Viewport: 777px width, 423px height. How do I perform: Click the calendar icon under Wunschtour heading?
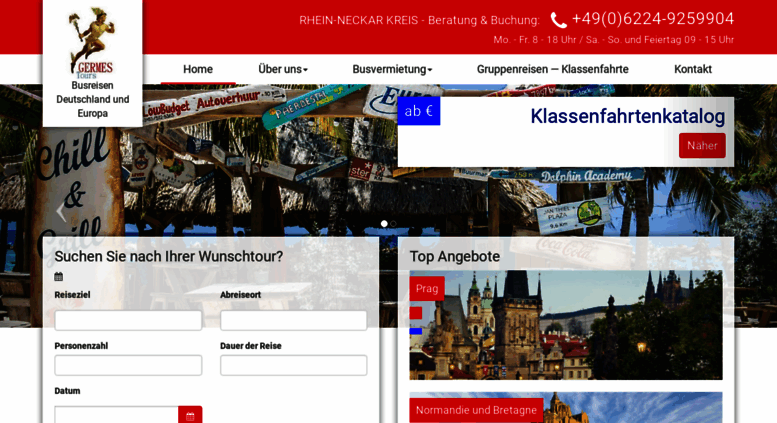[58, 277]
